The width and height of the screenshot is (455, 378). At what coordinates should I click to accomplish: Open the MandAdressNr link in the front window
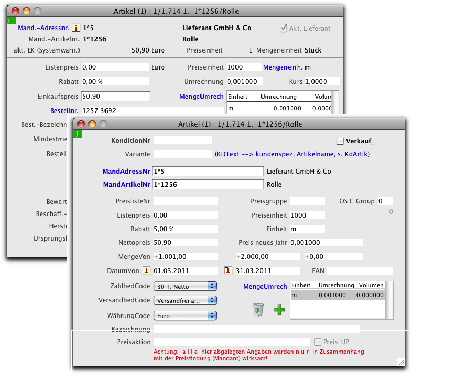pos(126,171)
